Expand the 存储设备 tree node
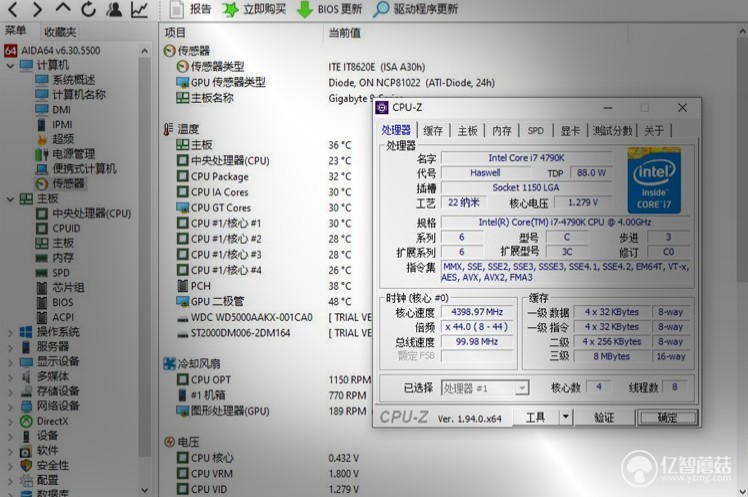This screenshot has height=497, width=748. tap(10, 392)
